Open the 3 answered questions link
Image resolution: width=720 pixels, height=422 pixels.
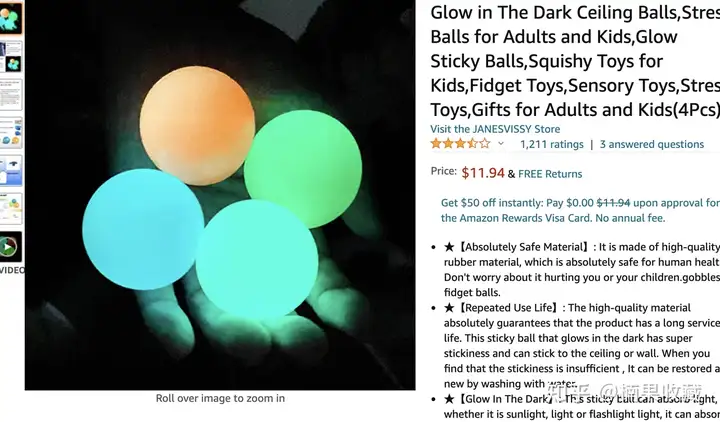tap(652, 144)
